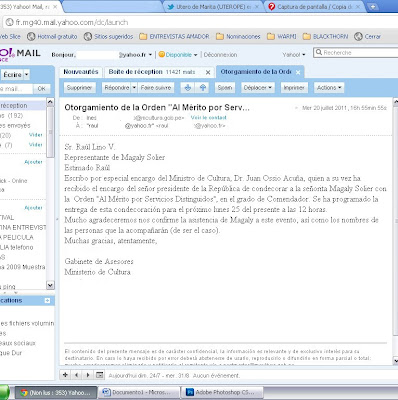Click message pane scrollbar down arrow

point(395,361)
